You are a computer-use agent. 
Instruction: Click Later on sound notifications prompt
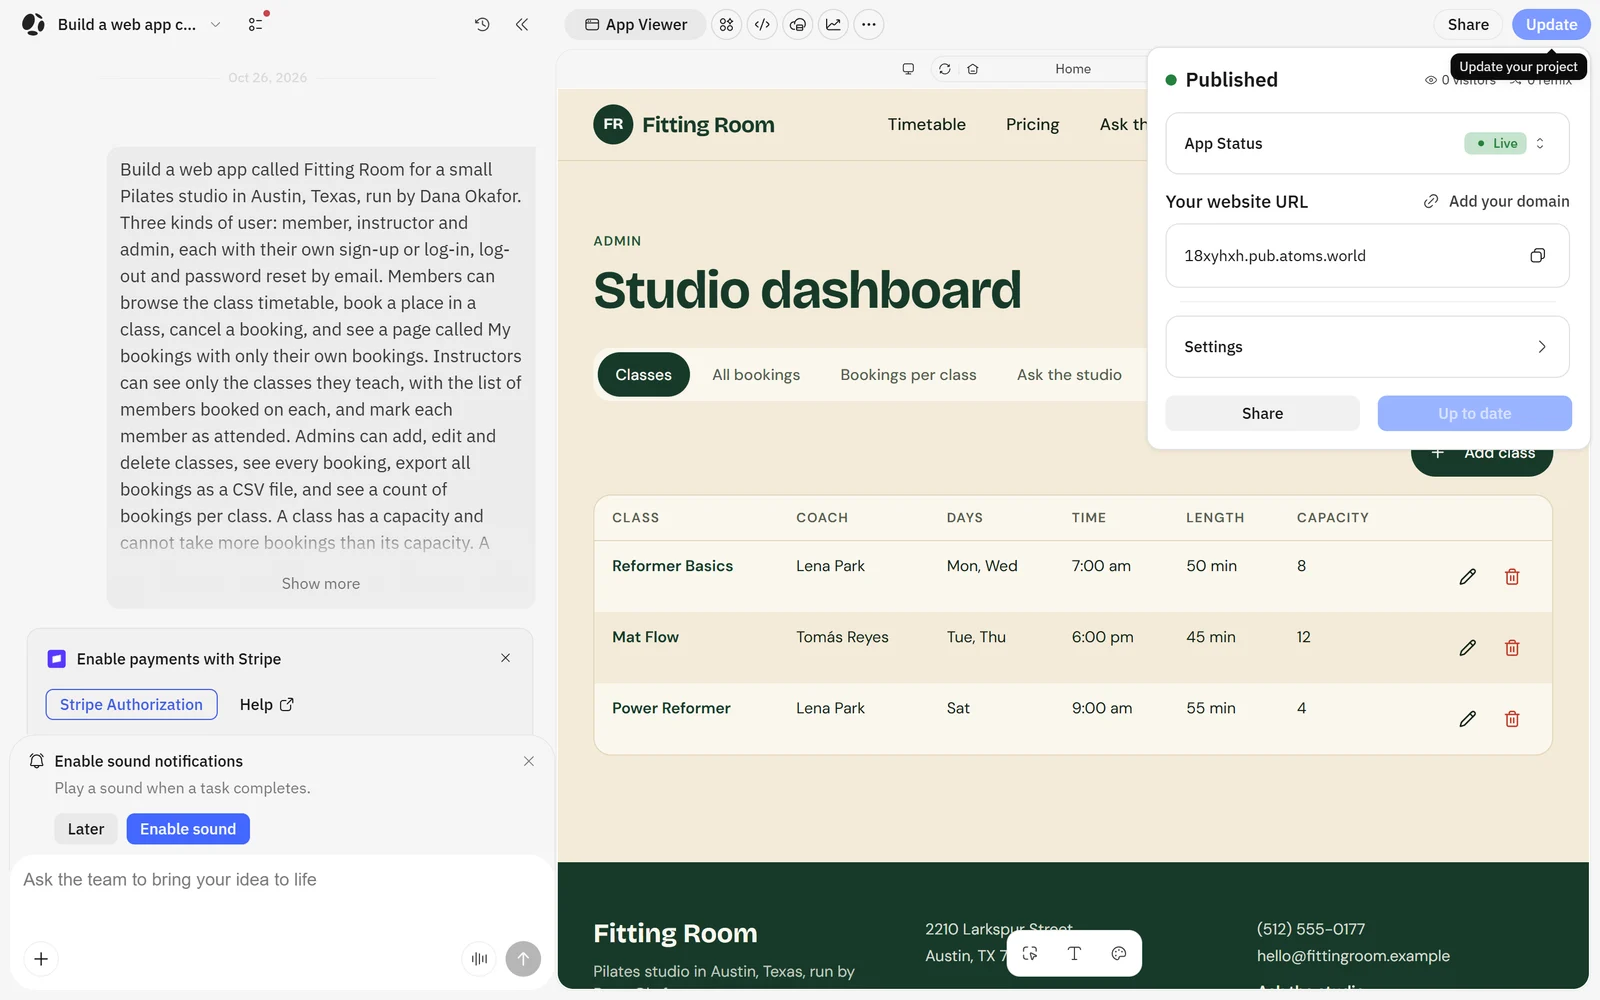click(86, 829)
